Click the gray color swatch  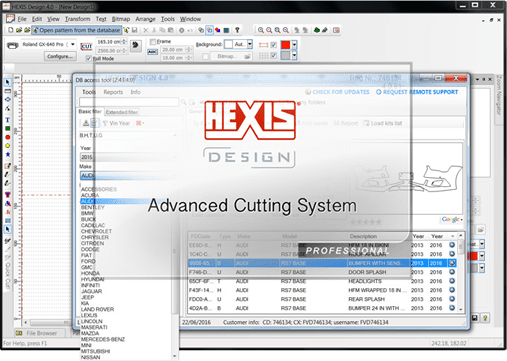point(286,55)
